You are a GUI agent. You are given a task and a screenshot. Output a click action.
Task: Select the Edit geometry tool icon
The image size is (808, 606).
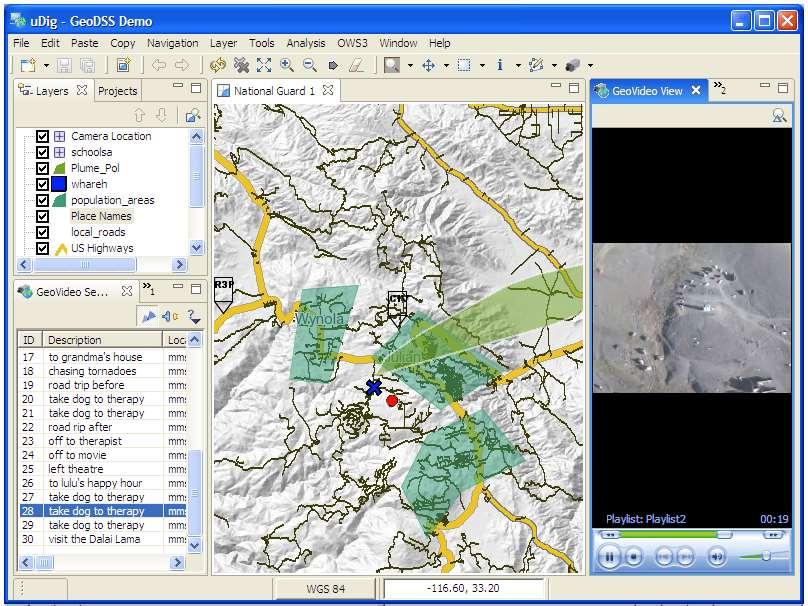pos(536,65)
